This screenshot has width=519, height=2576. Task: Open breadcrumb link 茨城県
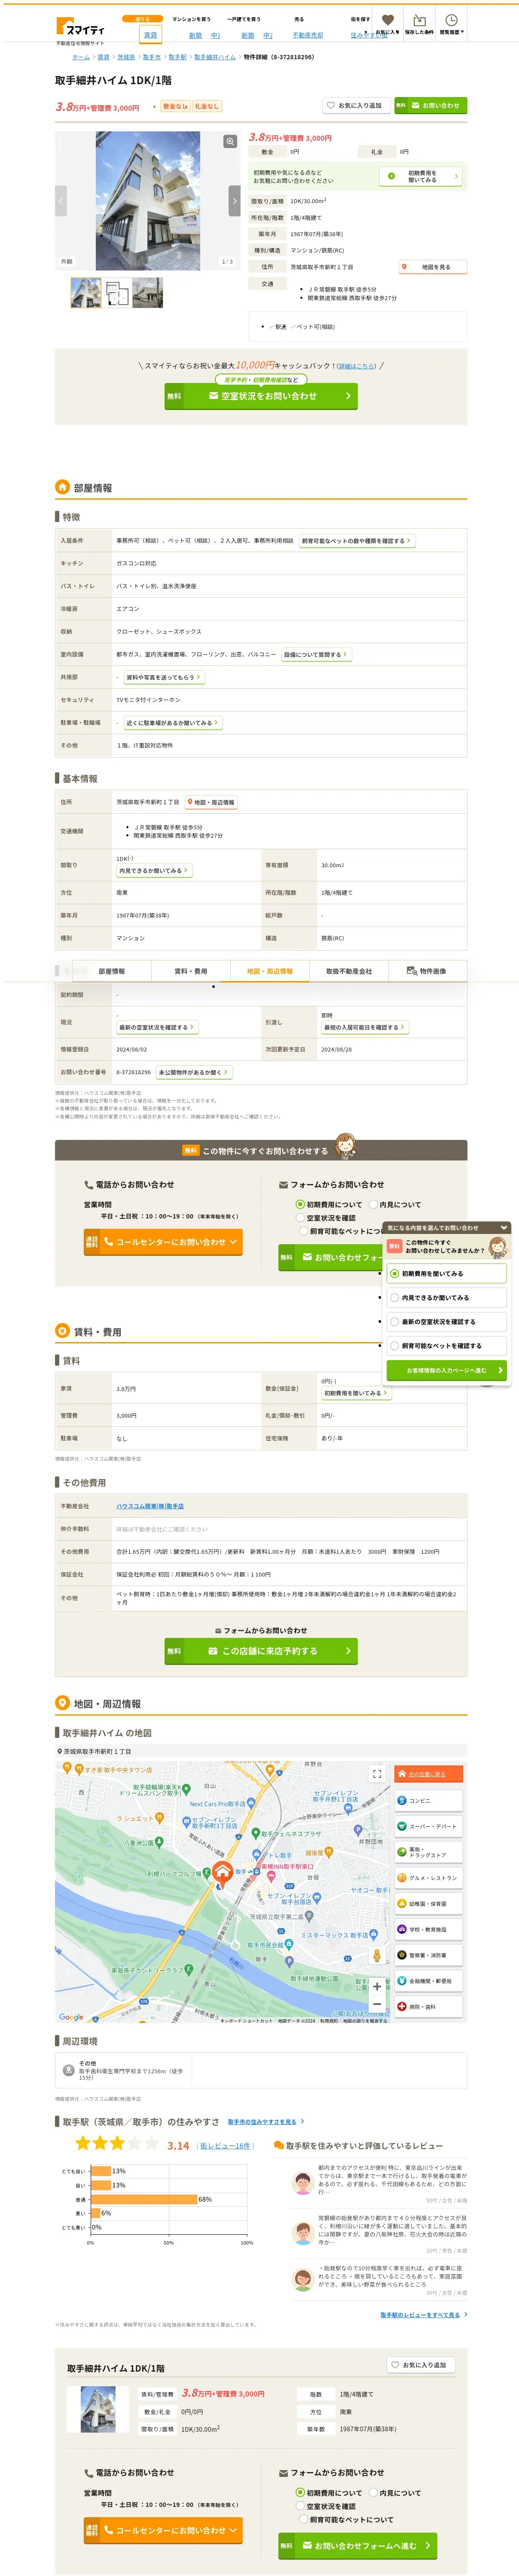[126, 57]
